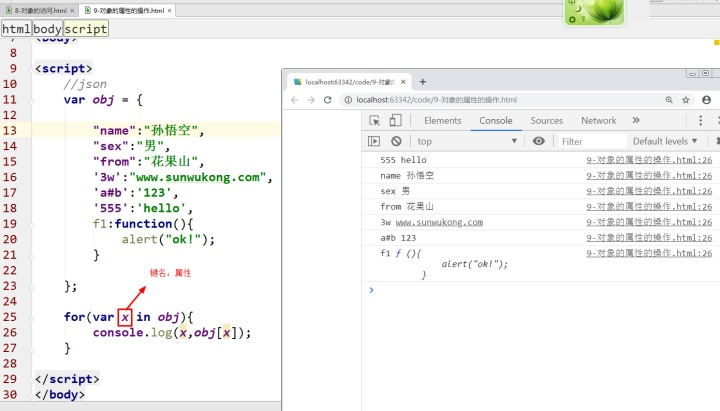Switch to the 9-对象的属性的操作.html editor tab
This screenshot has height=411, width=720.
point(129,11)
